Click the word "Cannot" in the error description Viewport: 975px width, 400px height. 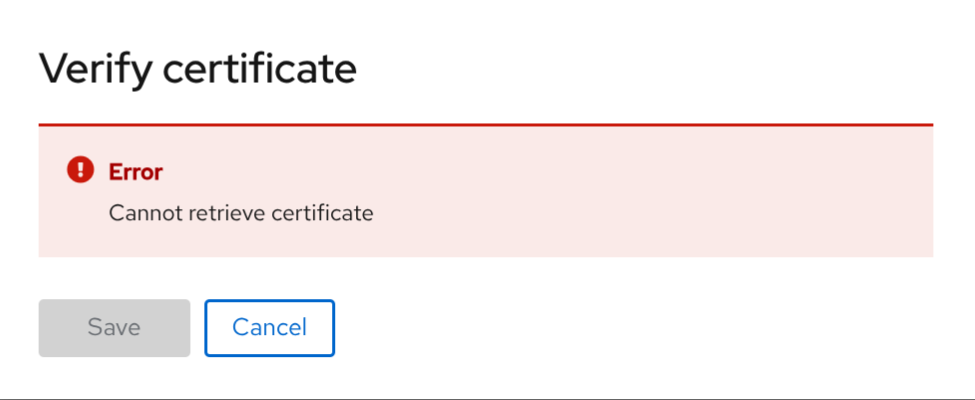pos(139,213)
